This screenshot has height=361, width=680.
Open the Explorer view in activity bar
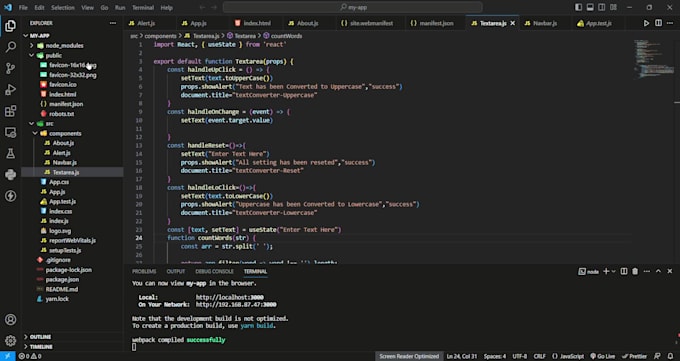pyautogui.click(x=10, y=26)
